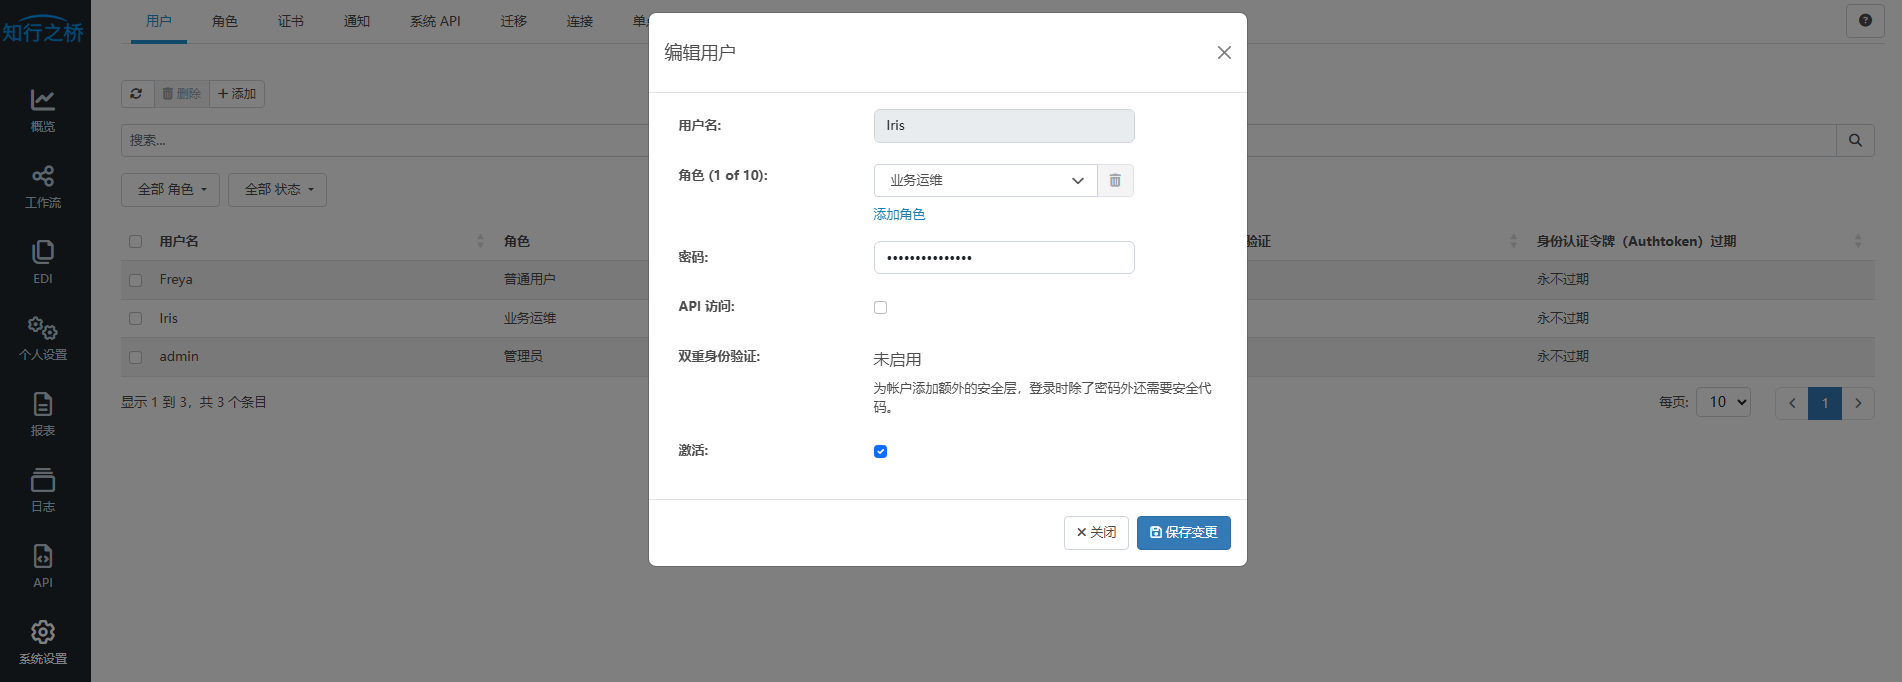Open the 全部 状态 filter dropdown
The width and height of the screenshot is (1902, 682).
click(277, 190)
